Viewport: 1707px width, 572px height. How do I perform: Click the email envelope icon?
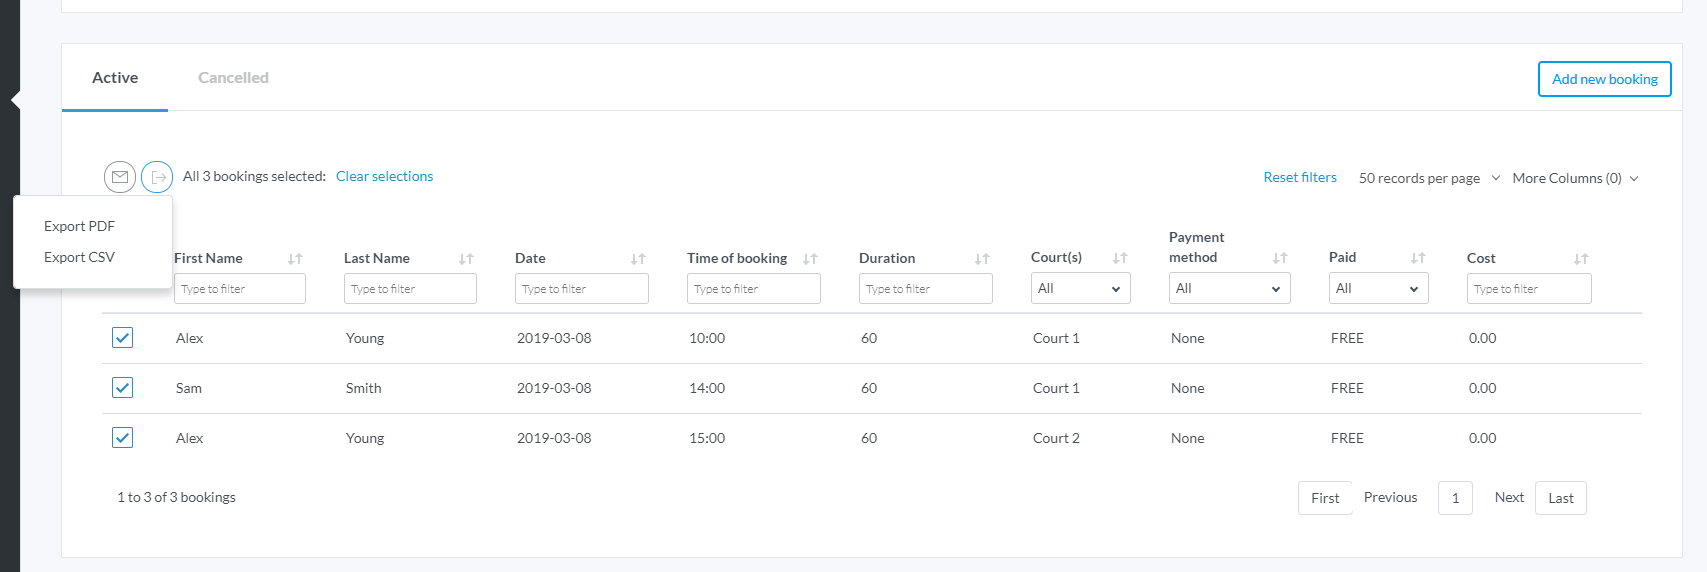point(120,177)
